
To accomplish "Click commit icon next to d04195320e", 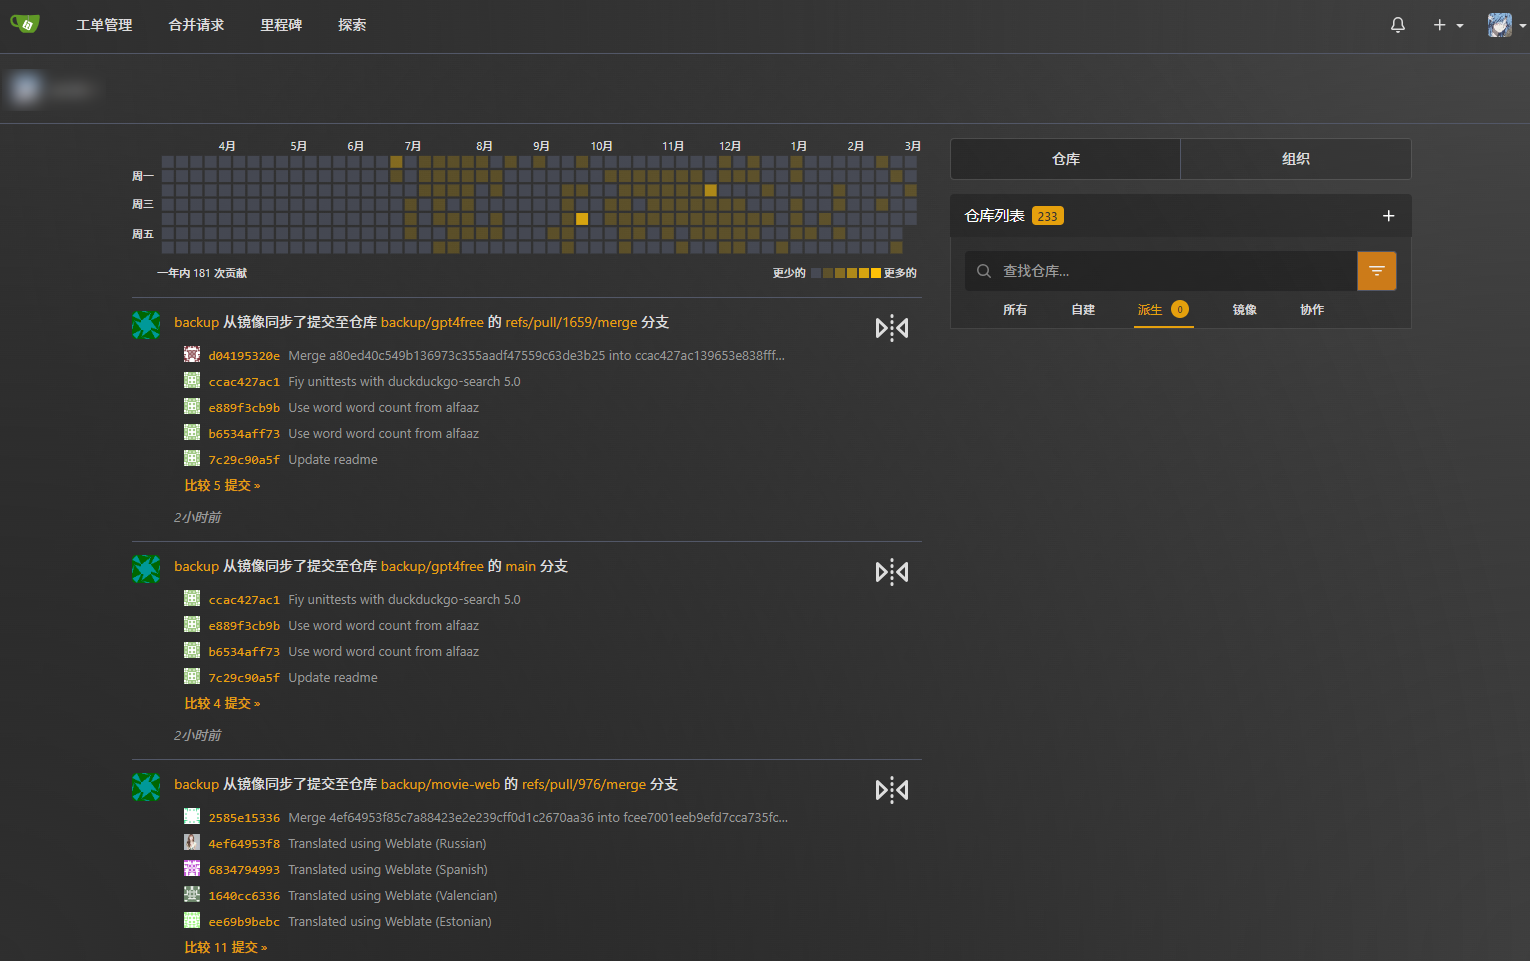I will coord(191,353).
